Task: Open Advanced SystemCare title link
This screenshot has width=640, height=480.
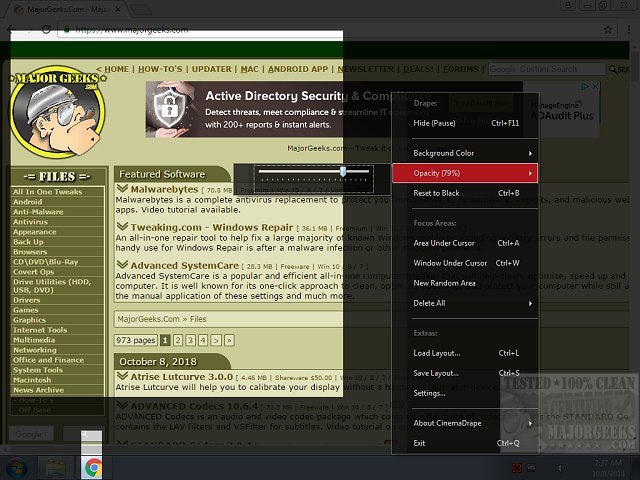Action: tap(184, 265)
